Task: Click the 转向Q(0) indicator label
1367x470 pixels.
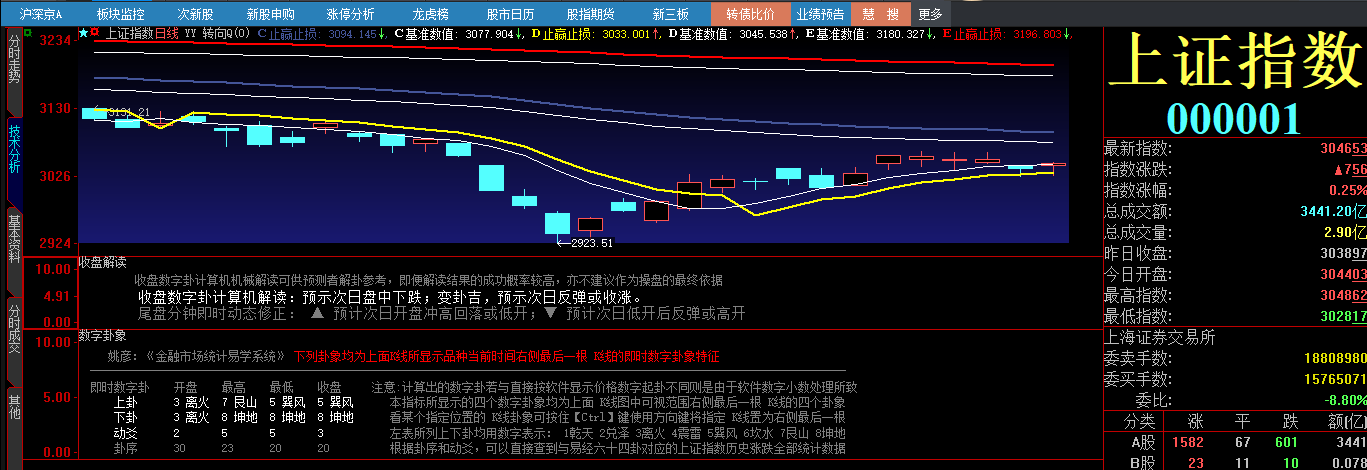Action: pyautogui.click(x=226, y=33)
